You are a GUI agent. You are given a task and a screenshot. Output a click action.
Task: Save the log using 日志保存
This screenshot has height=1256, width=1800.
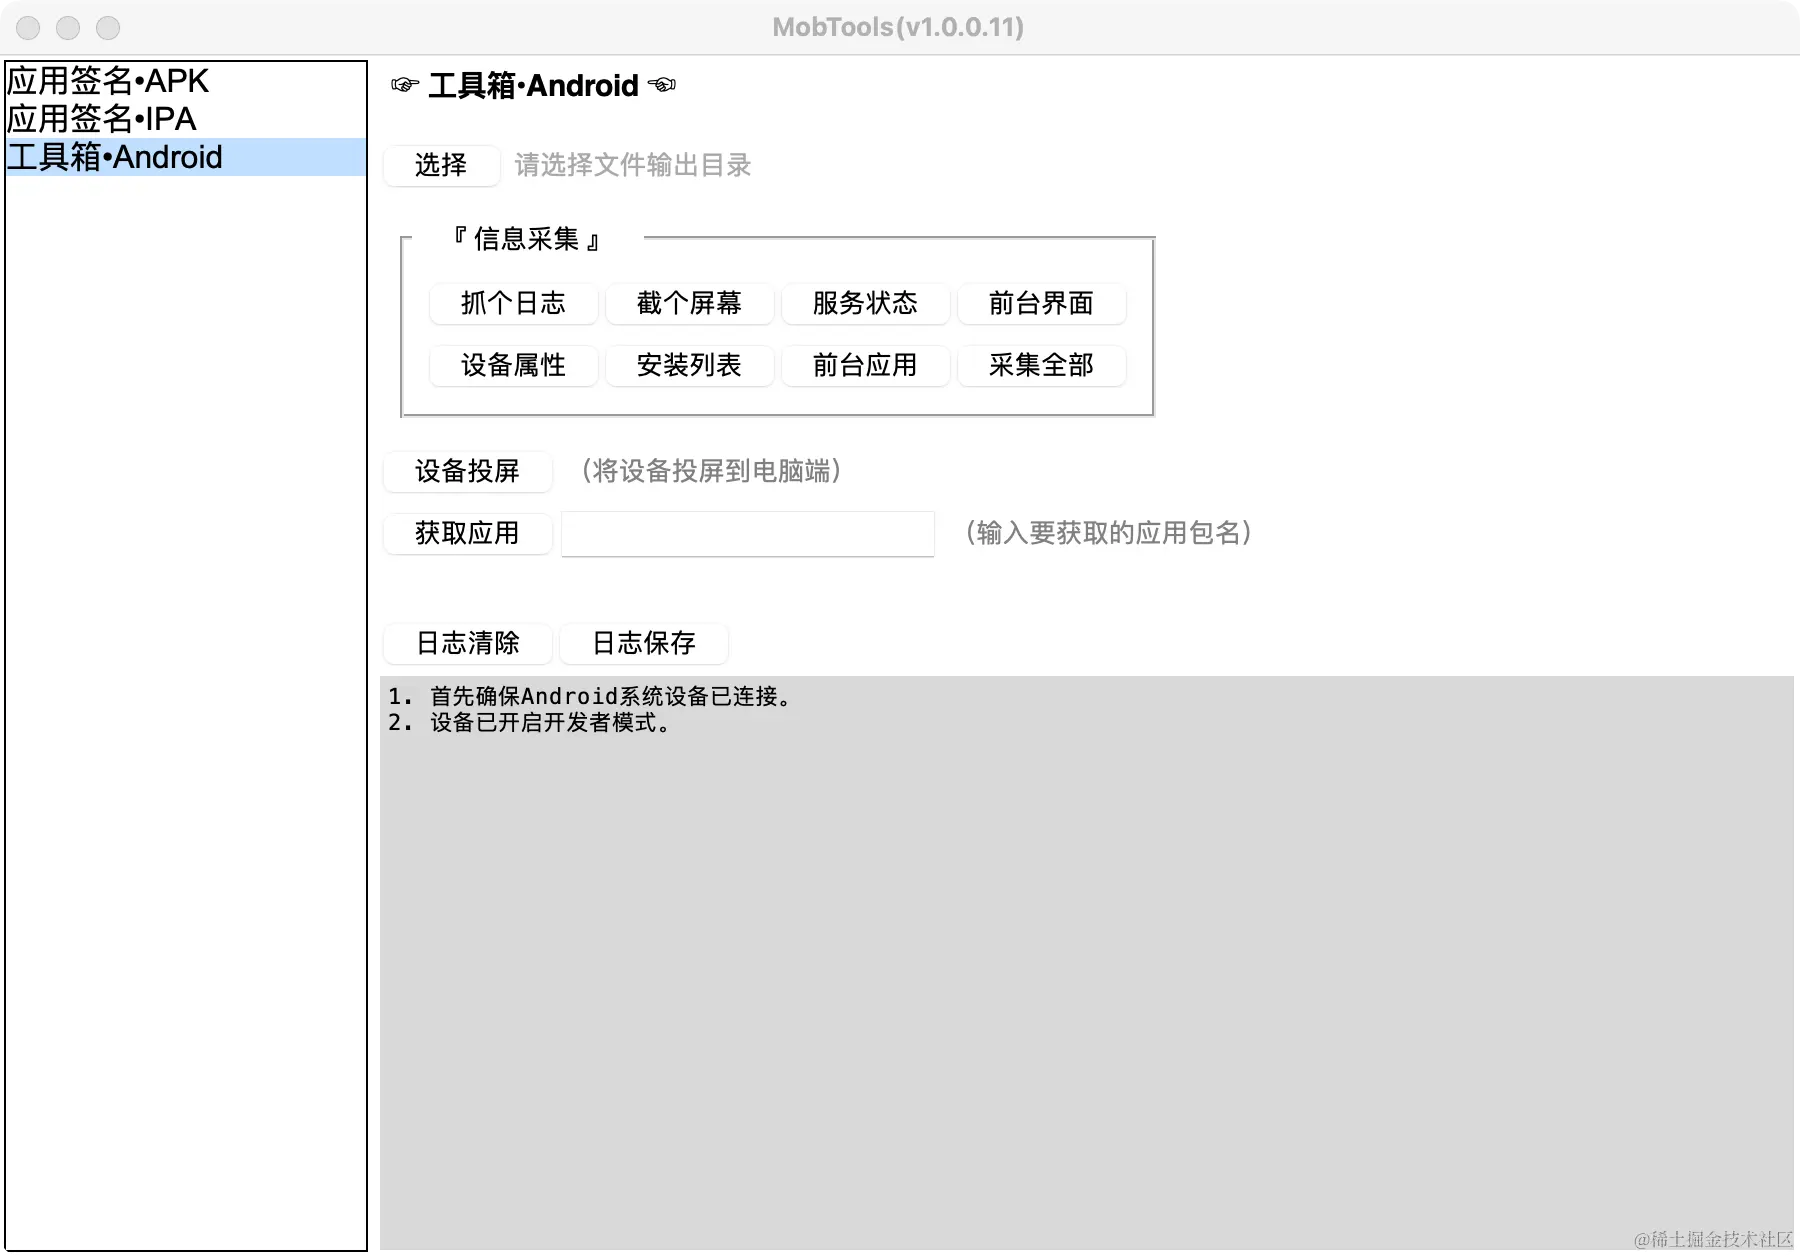(643, 643)
